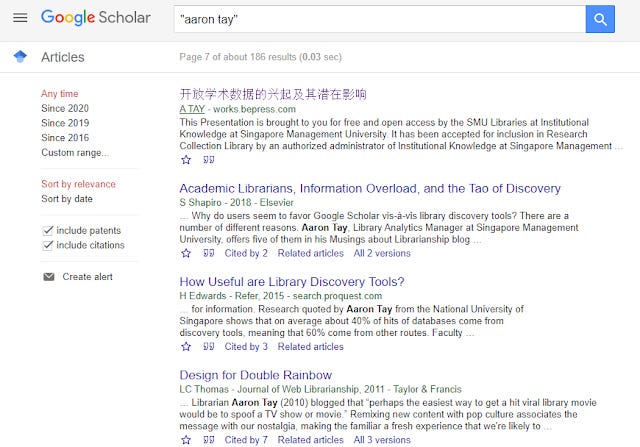
Task: Click Cited by 2 link
Action: pos(246,253)
